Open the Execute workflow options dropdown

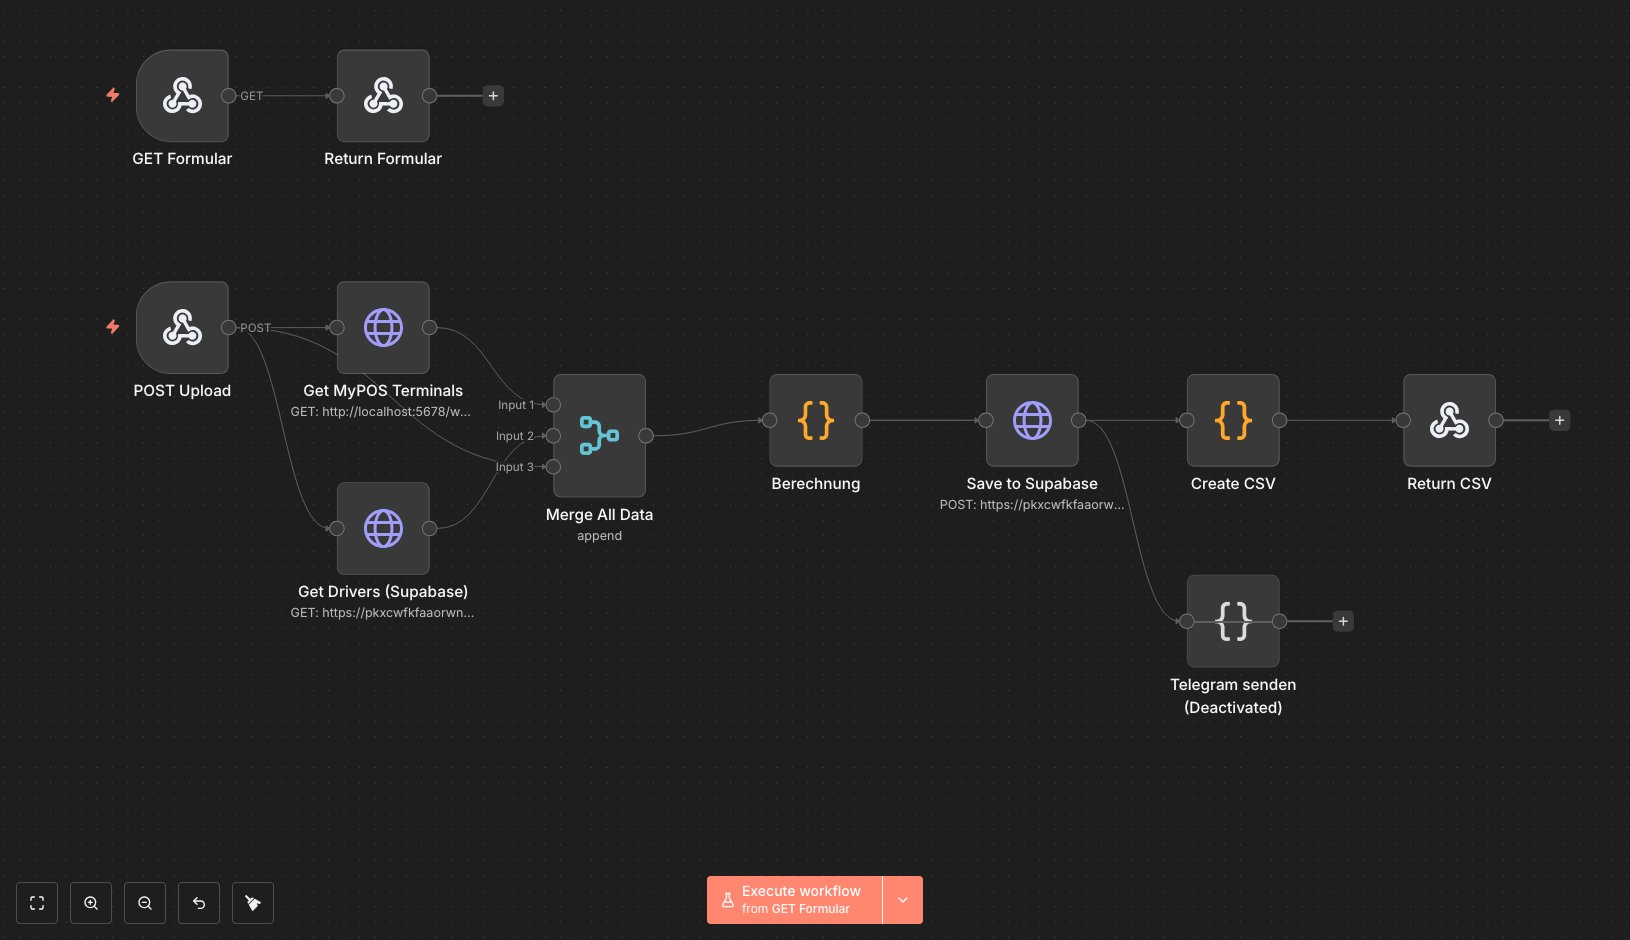[x=902, y=899]
